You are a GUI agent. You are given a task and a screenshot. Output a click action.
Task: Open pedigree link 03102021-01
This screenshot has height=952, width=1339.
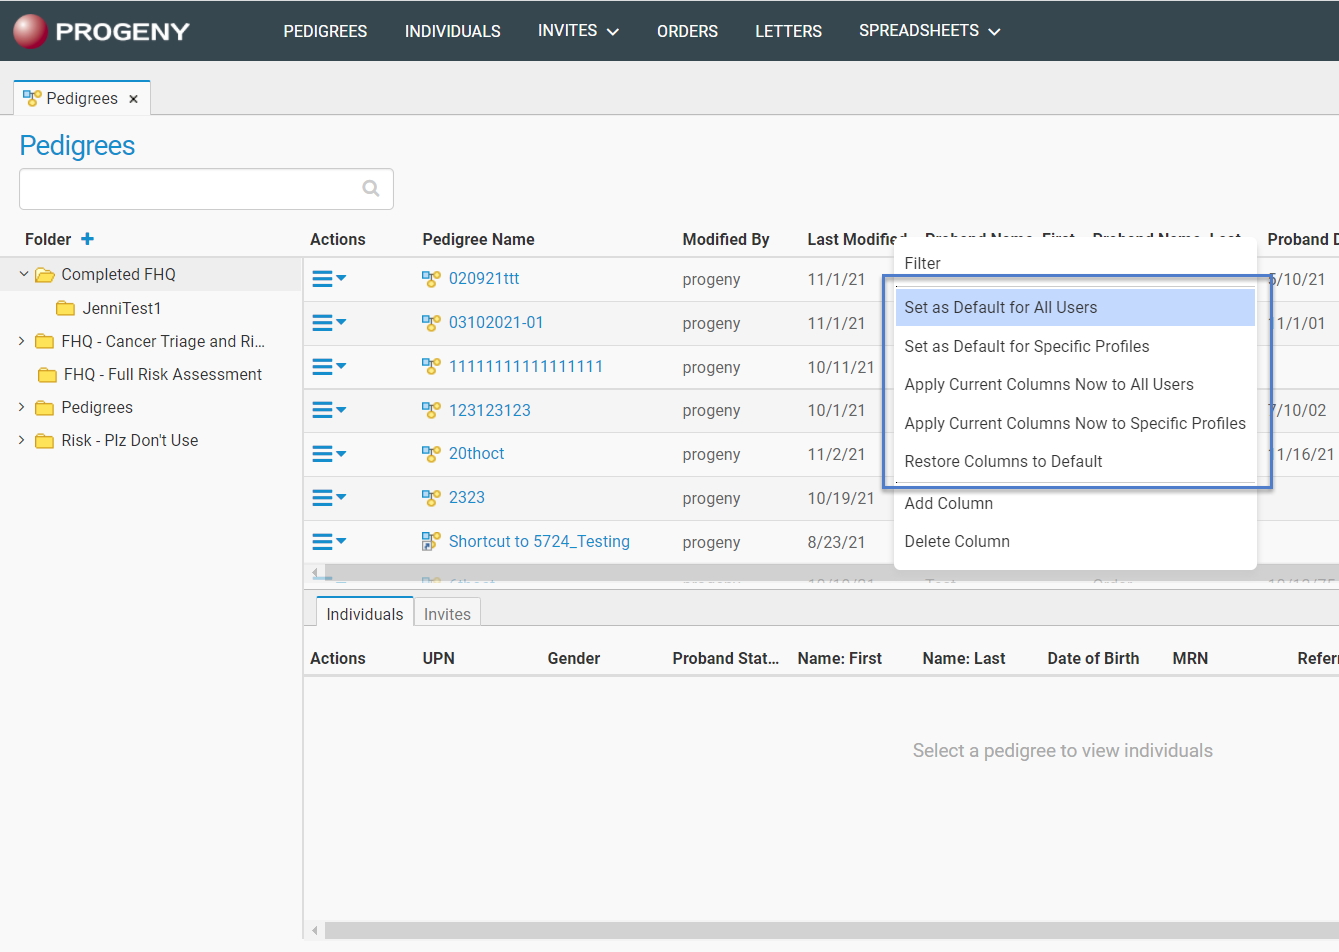tap(496, 323)
